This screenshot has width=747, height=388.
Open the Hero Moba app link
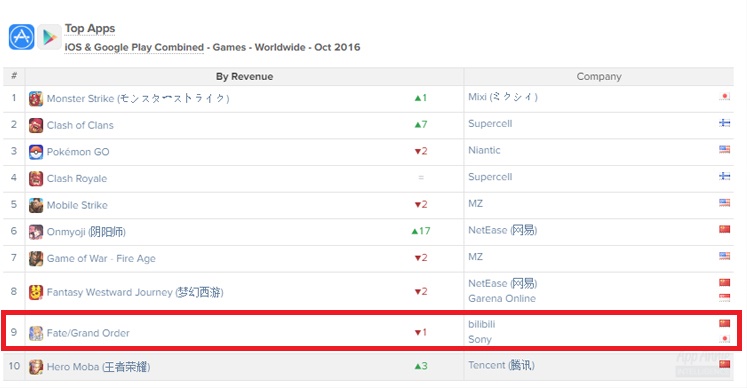coord(99,367)
